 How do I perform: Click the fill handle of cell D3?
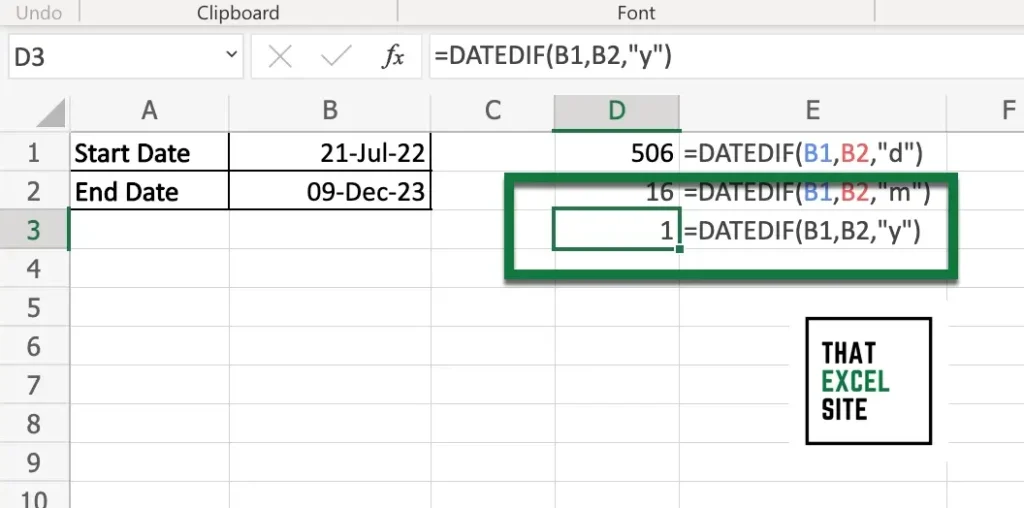680,249
